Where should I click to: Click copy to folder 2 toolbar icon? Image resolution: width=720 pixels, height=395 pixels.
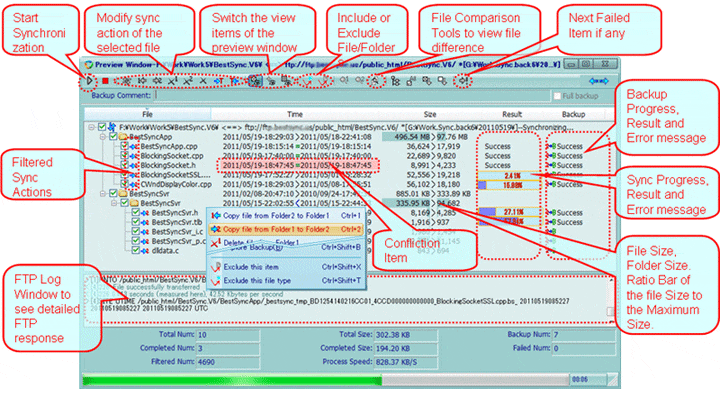pyautogui.click(x=157, y=81)
